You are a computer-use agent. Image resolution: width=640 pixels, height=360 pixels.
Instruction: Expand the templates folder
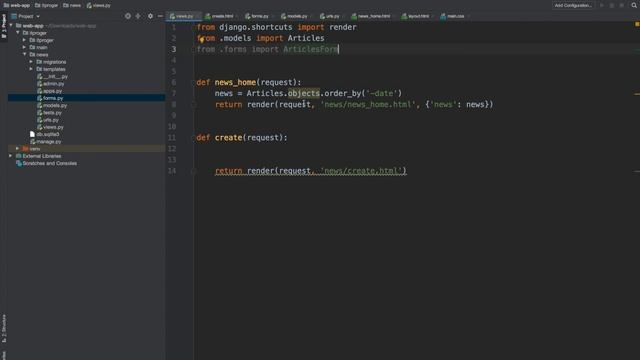tap(31, 69)
